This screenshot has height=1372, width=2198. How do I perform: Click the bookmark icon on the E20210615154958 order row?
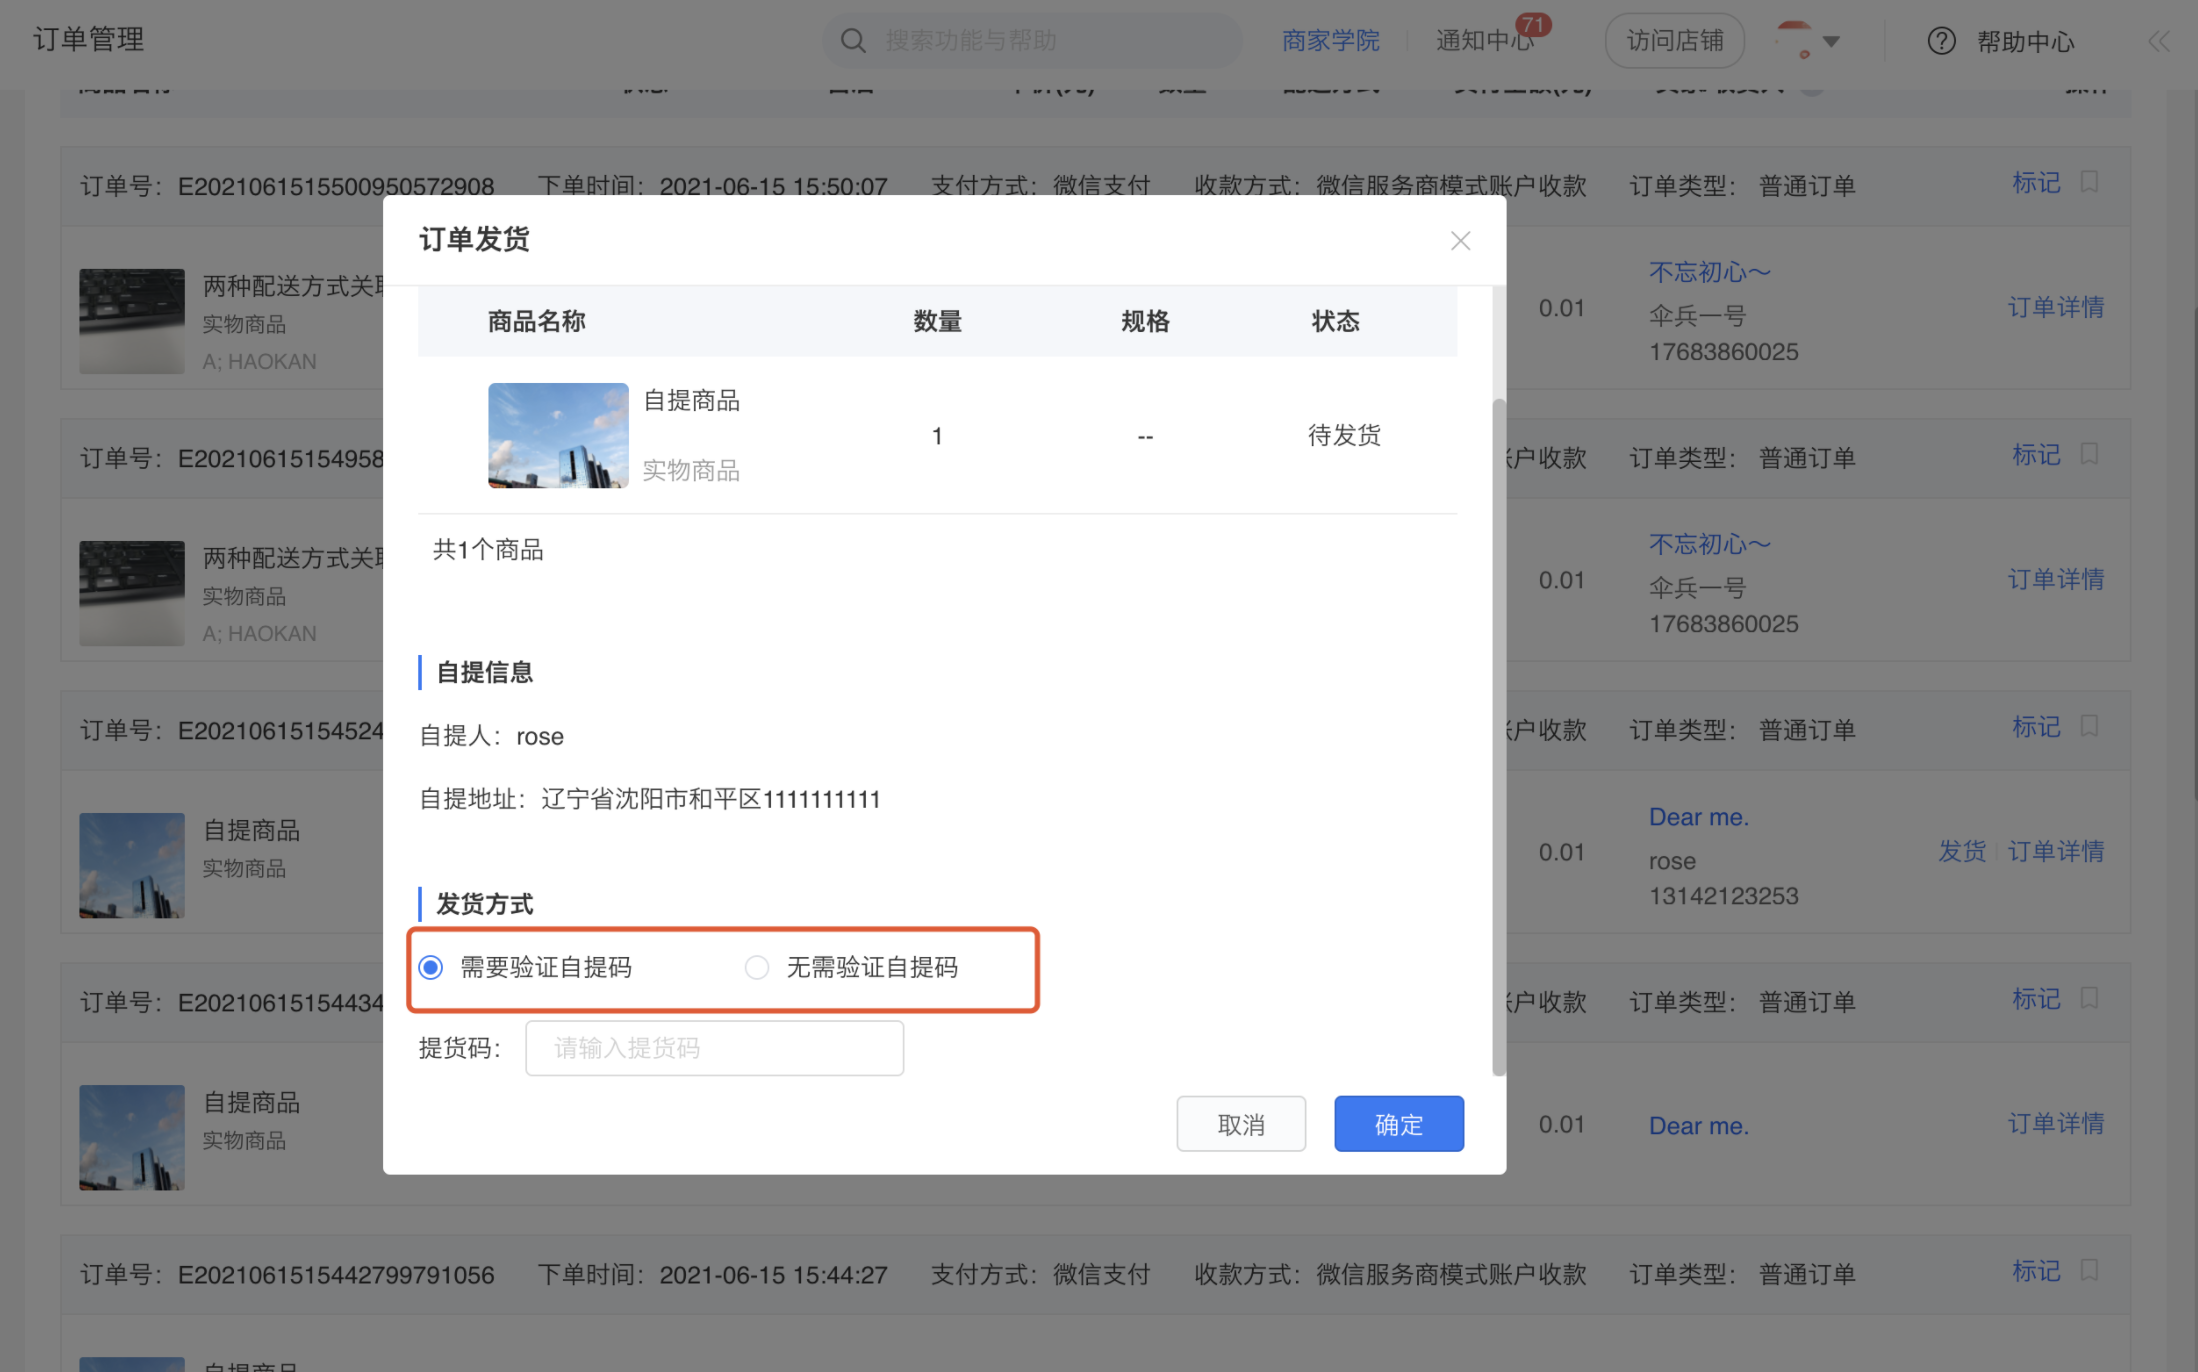(2088, 454)
